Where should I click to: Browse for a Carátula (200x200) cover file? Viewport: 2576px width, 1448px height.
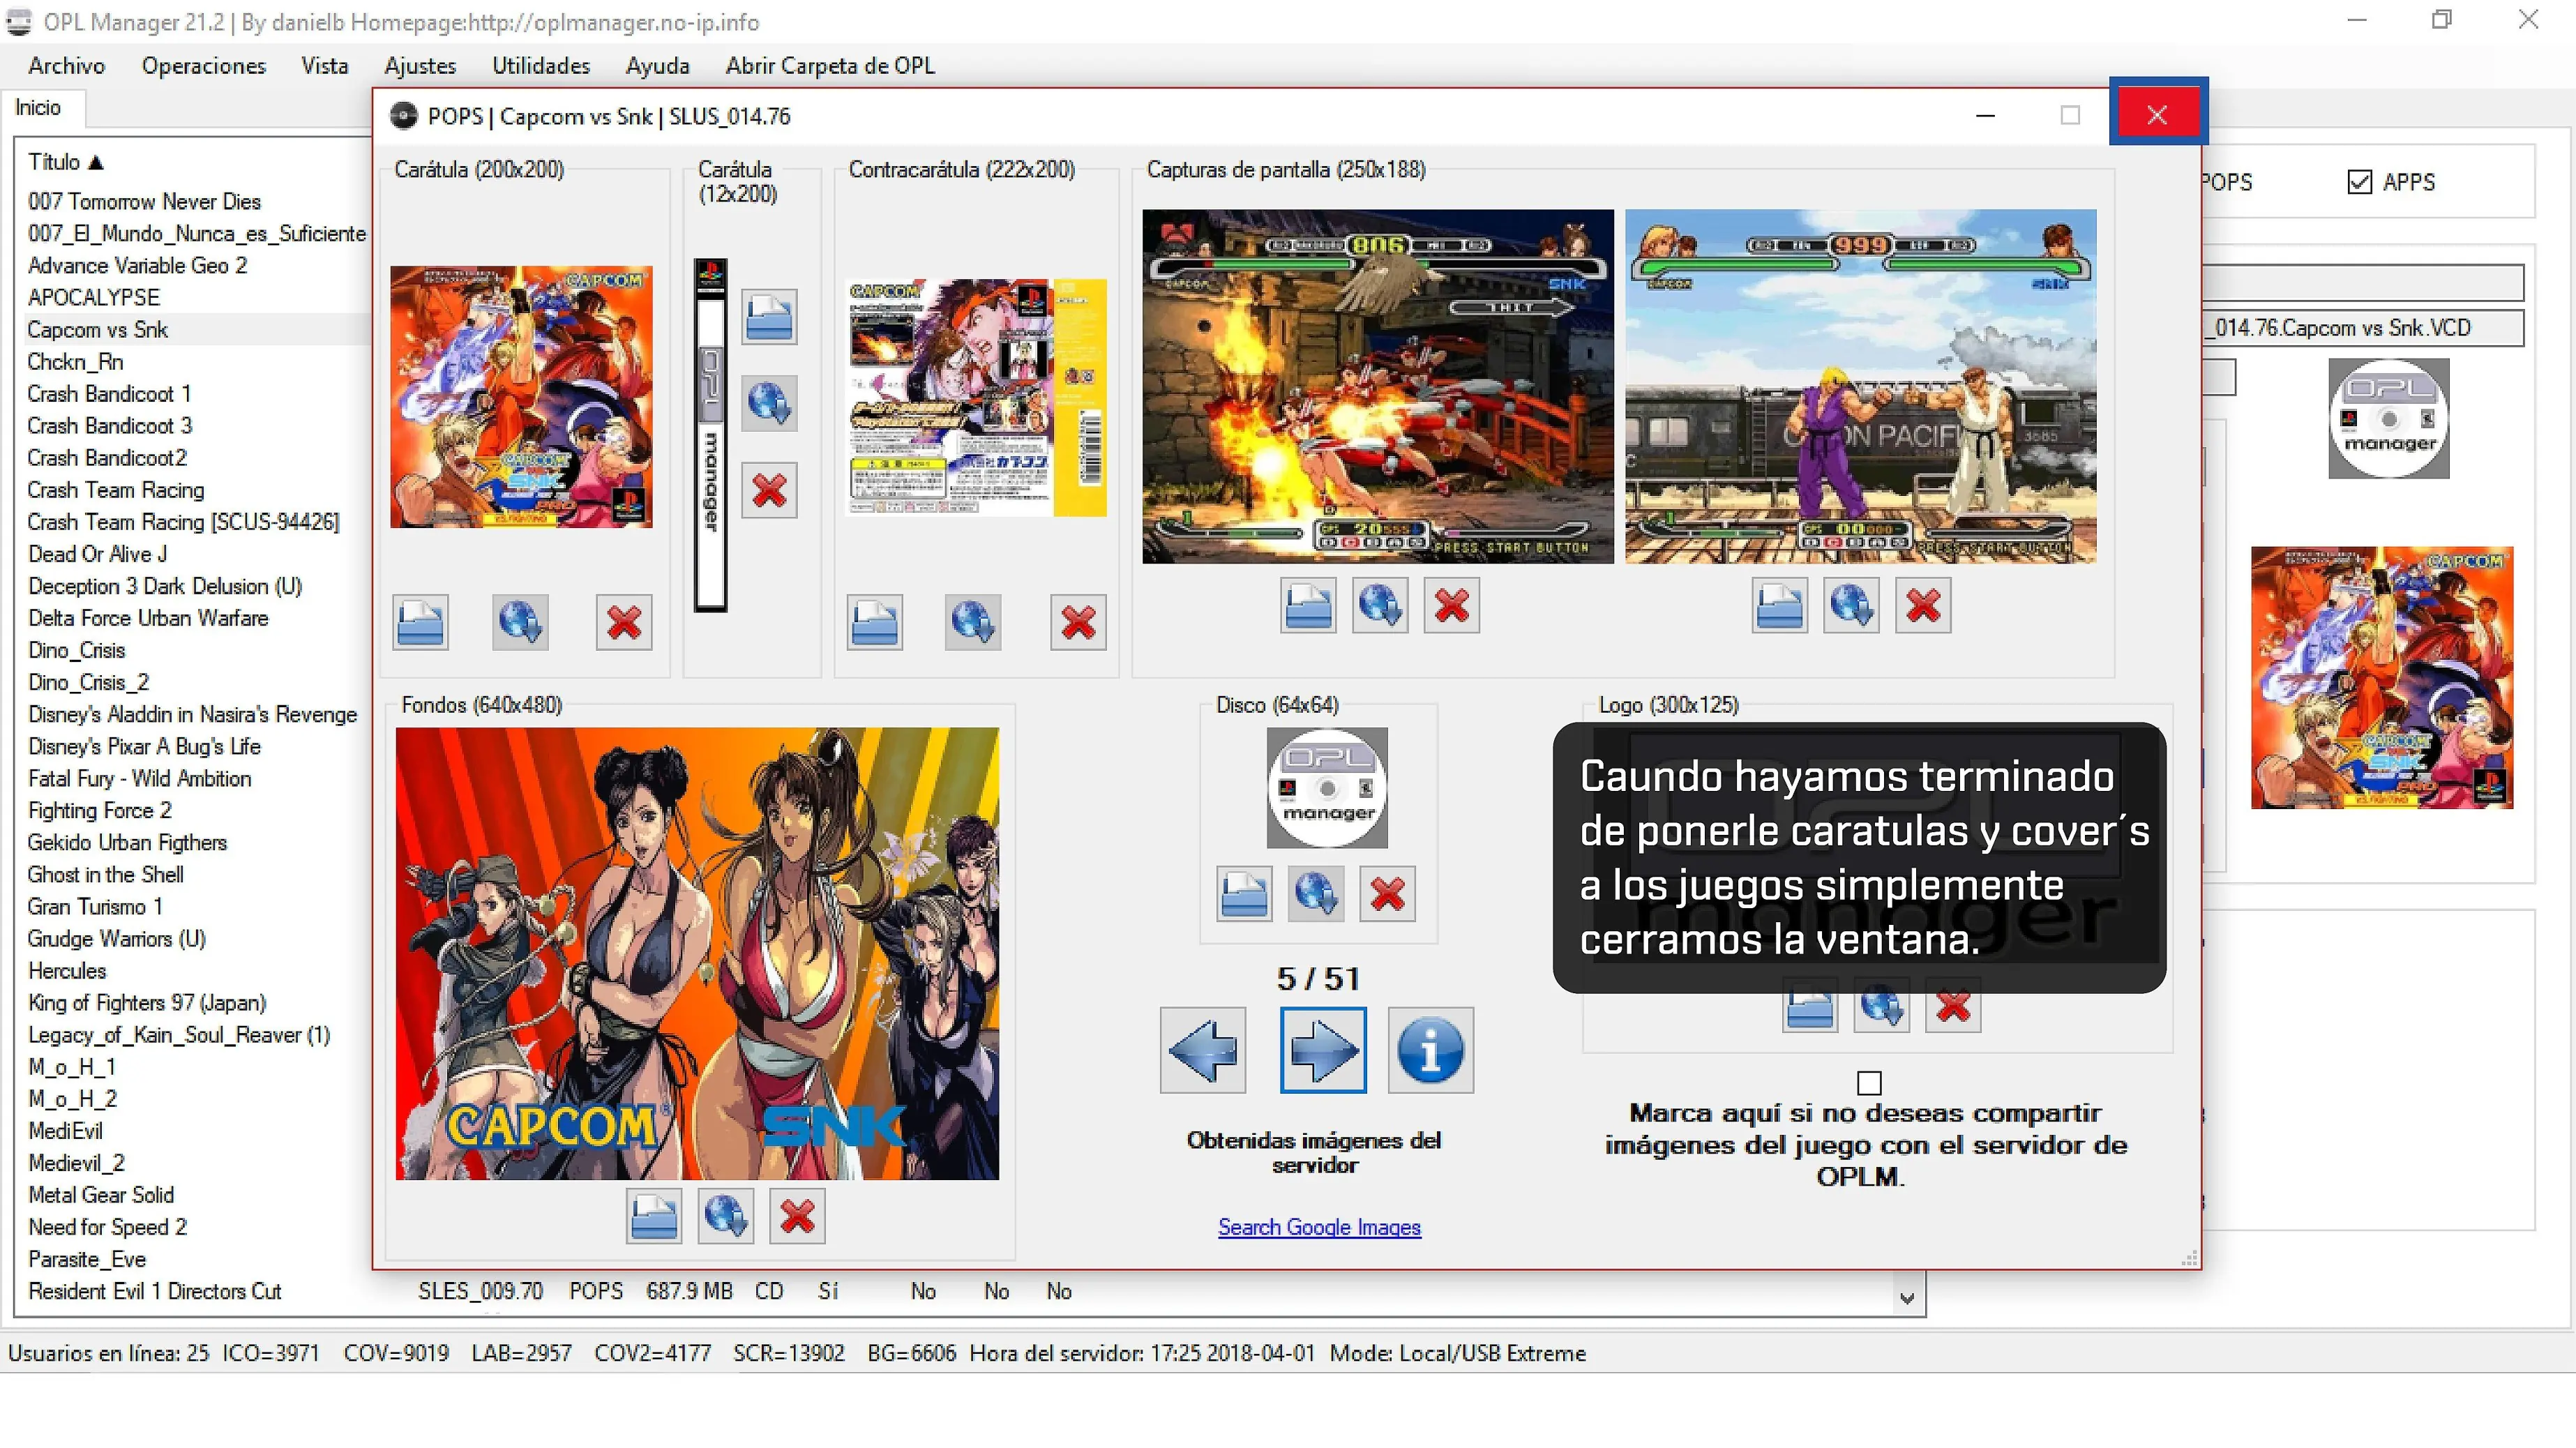tap(420, 622)
